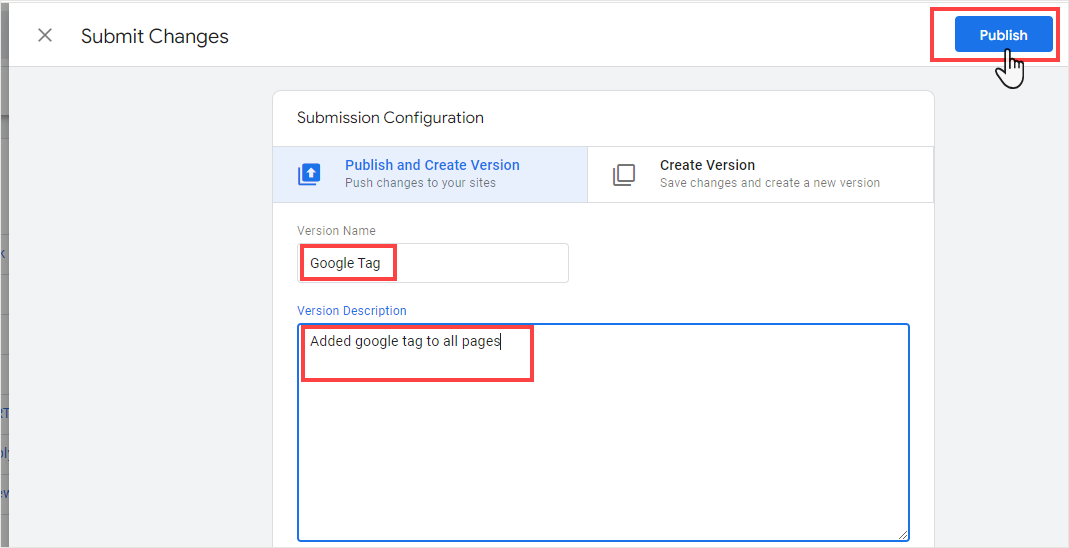The width and height of the screenshot is (1069, 548).
Task: Click the publish upload icon
Action: (309, 174)
